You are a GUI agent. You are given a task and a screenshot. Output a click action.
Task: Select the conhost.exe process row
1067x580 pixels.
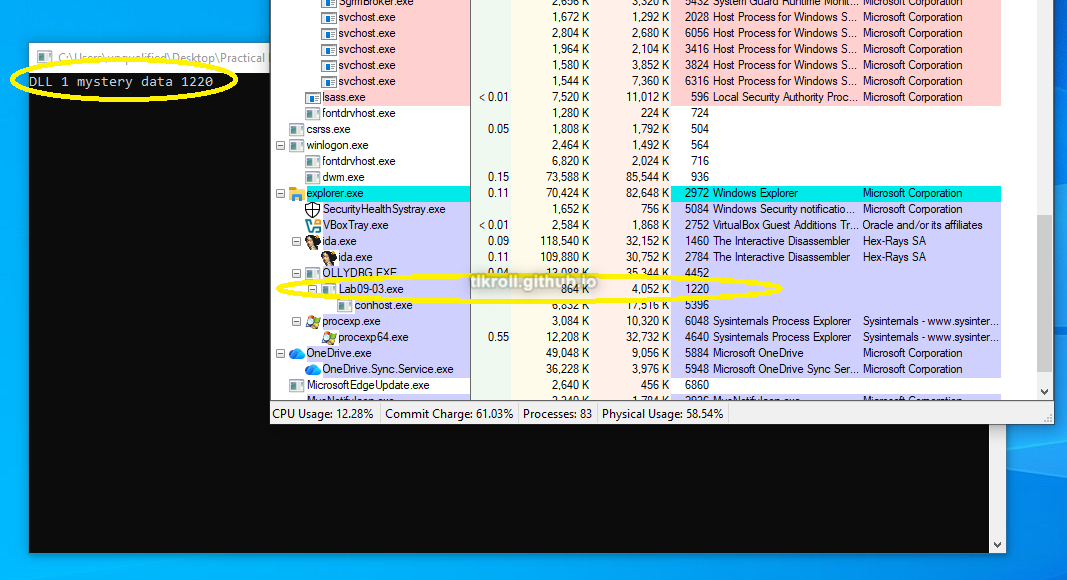coord(383,305)
